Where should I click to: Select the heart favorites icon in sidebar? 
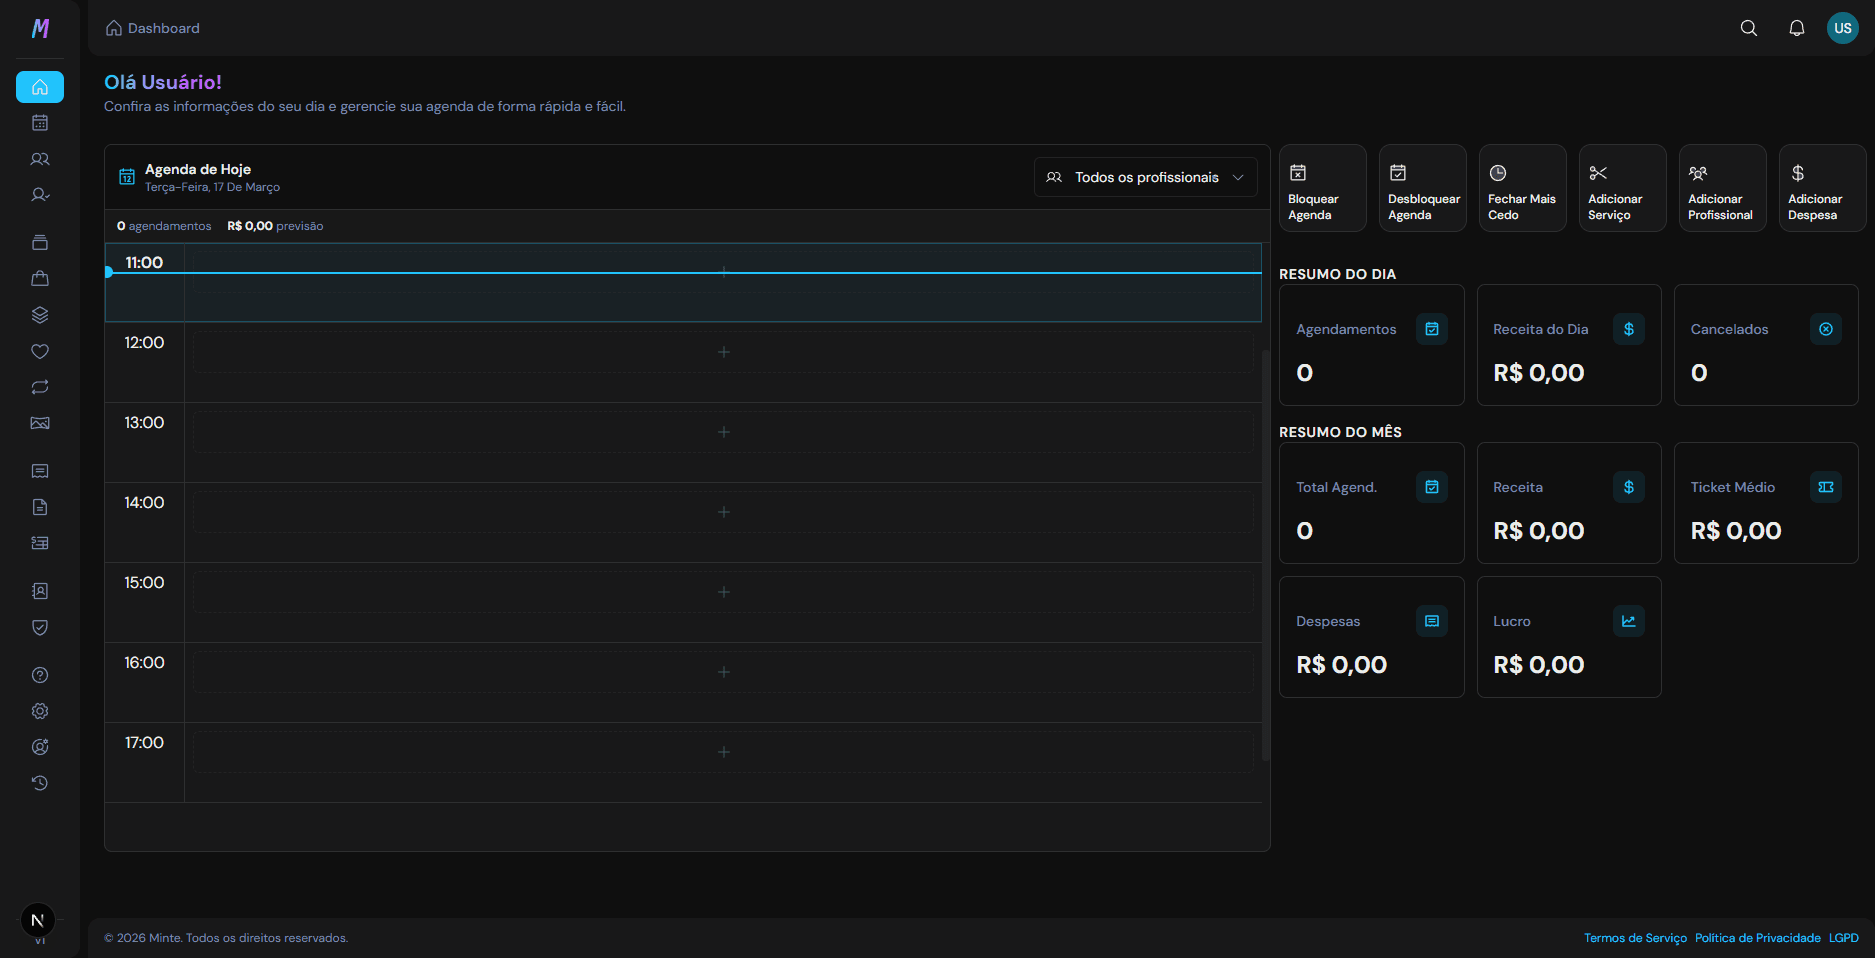point(40,351)
